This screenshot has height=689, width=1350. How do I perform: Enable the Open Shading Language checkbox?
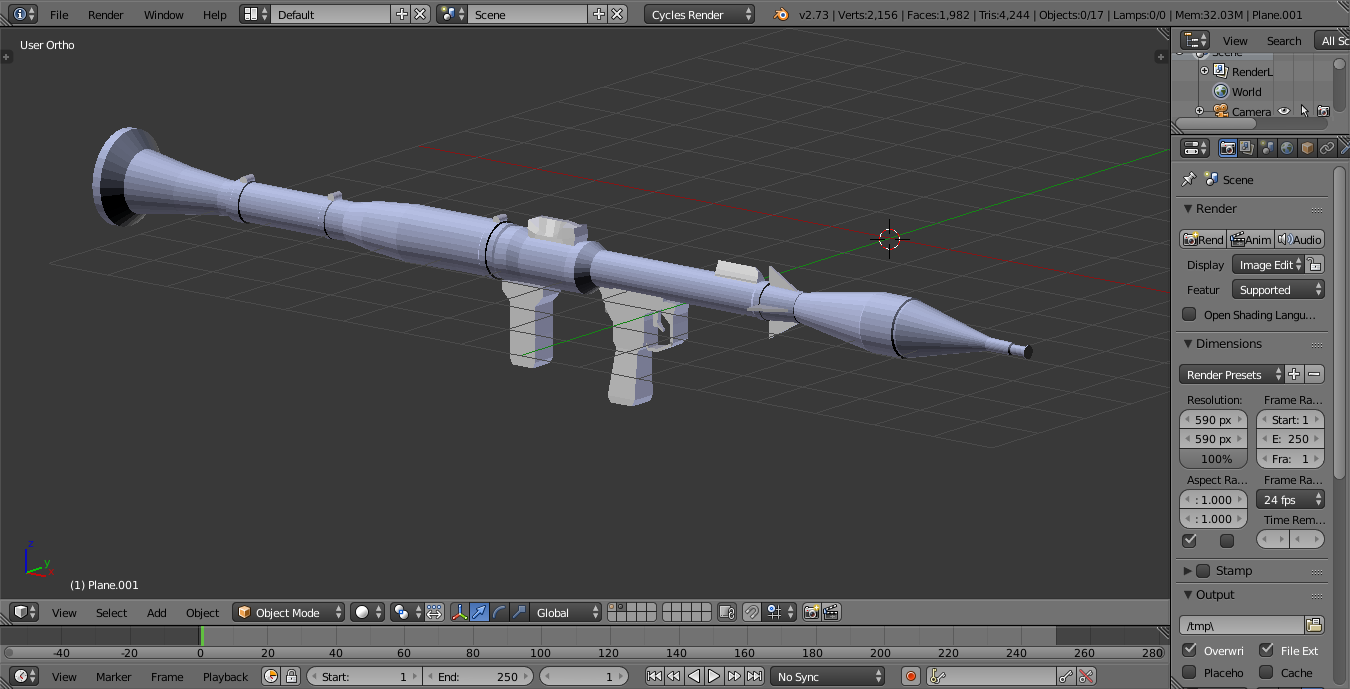[x=1189, y=314]
